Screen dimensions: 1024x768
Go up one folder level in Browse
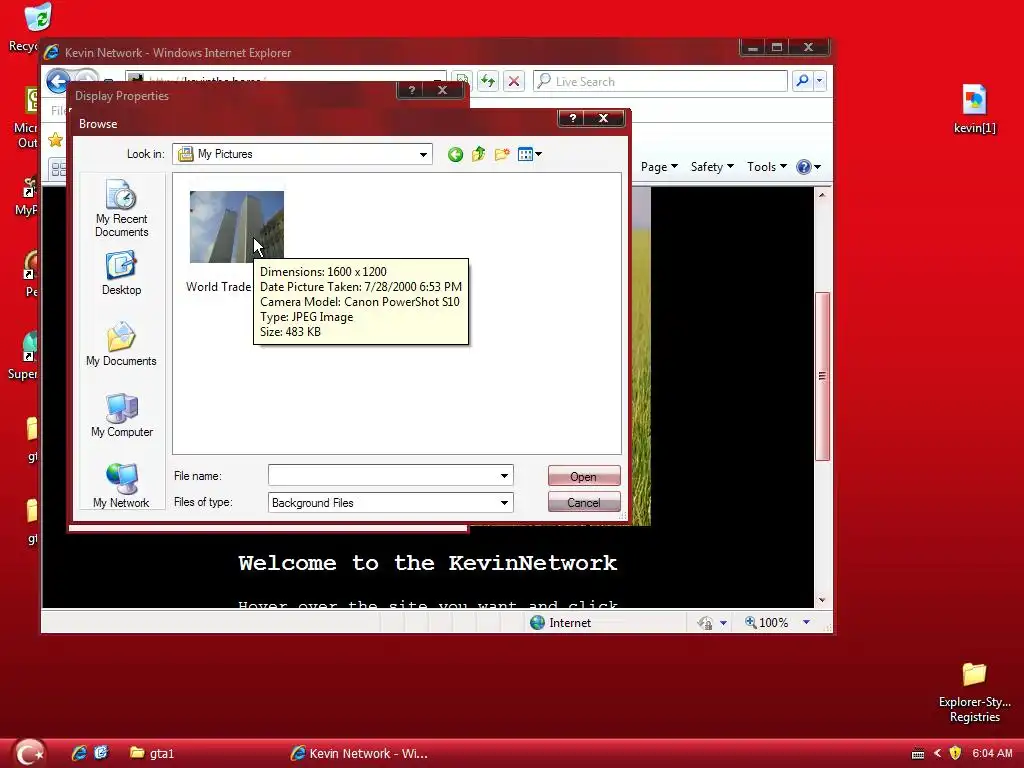[x=479, y=154]
